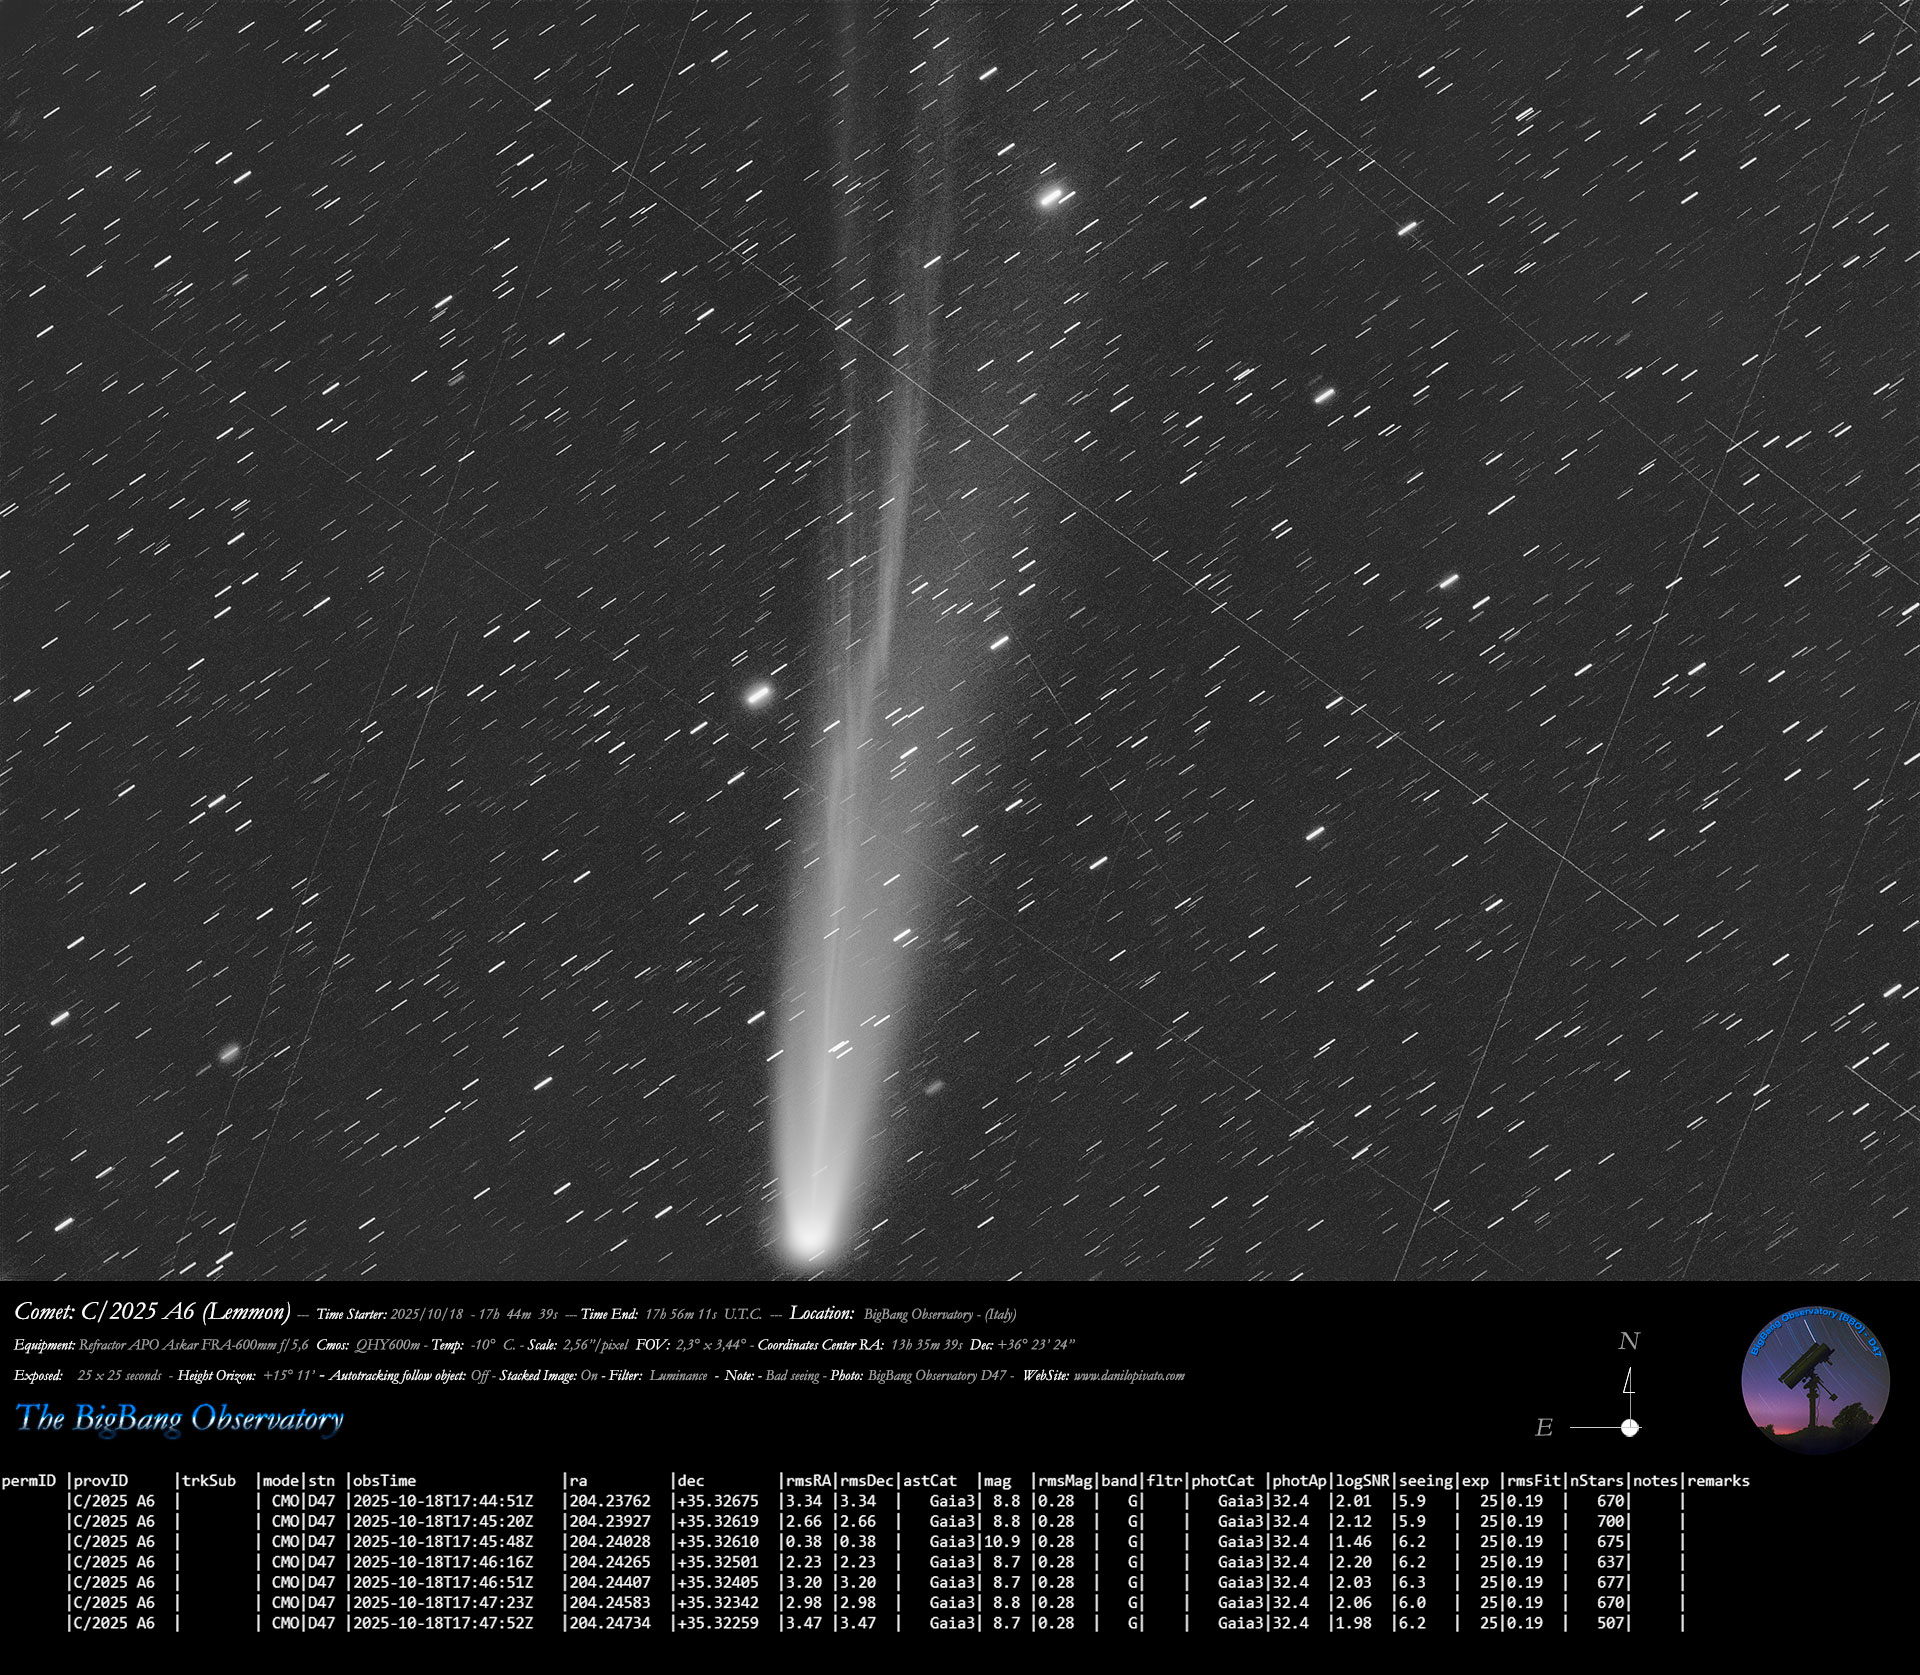Viewport: 1920px width, 1675px height.
Task: Click the bright star left of the tail
Action: (x=759, y=694)
